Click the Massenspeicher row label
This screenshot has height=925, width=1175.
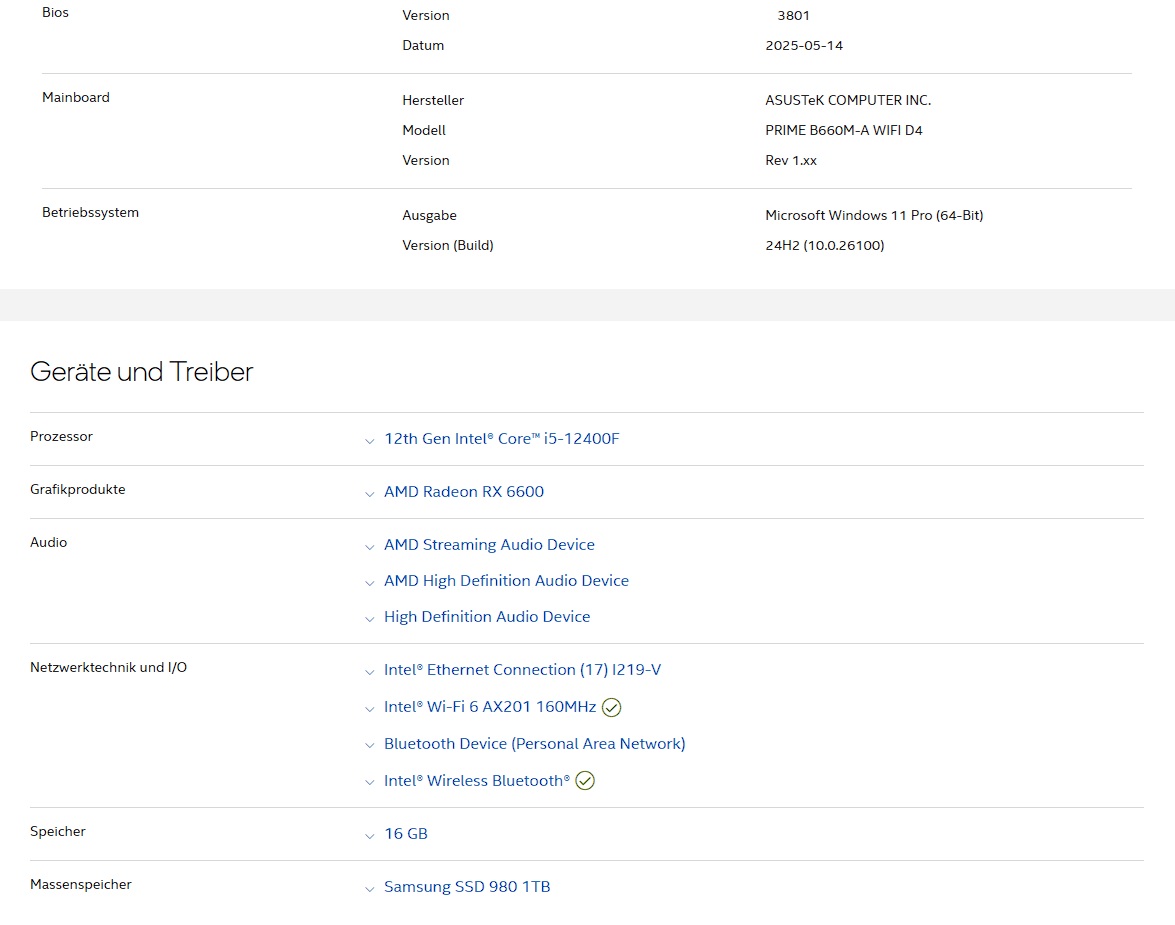pyautogui.click(x=81, y=885)
